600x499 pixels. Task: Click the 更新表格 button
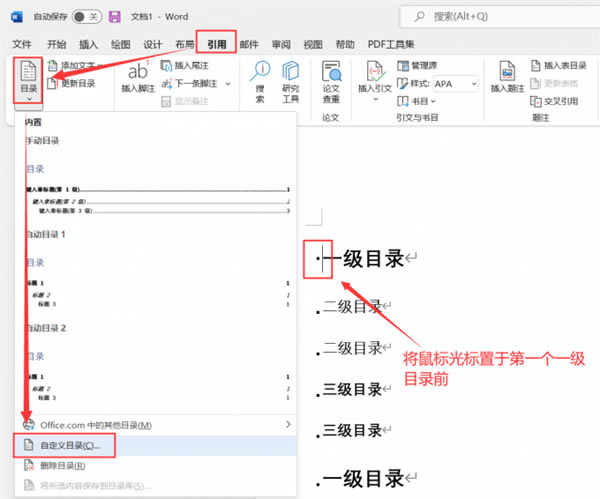coord(554,83)
